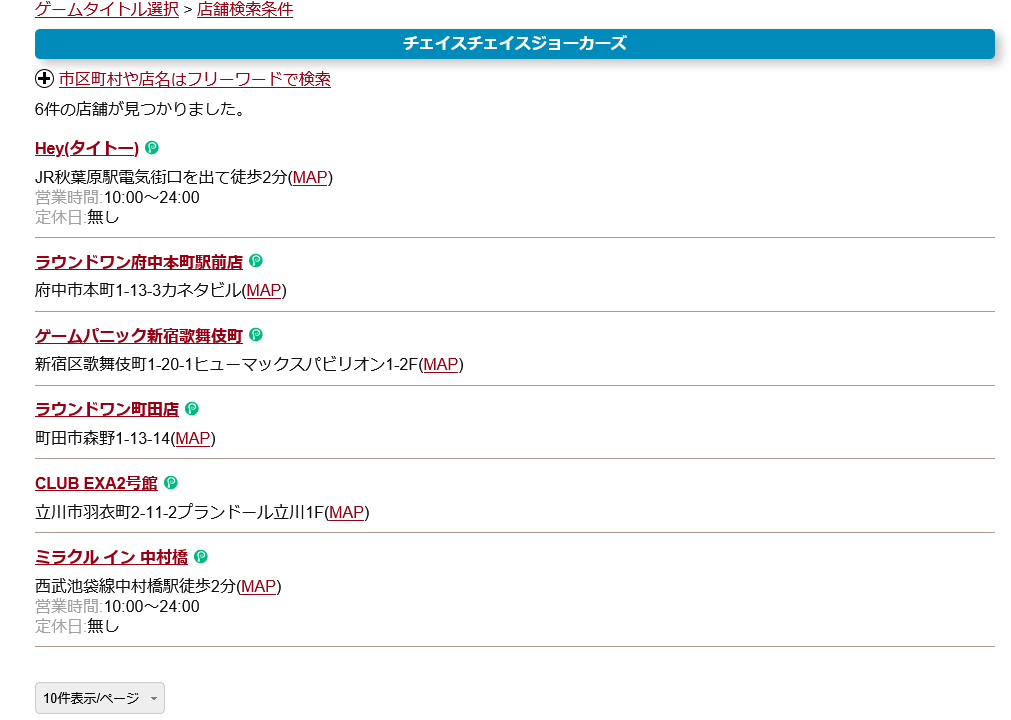Image resolution: width=1011 pixels, height=720 pixels.
Task: Open ゲームパニック新宿歌舞伎町 store page
Action: [x=139, y=336]
